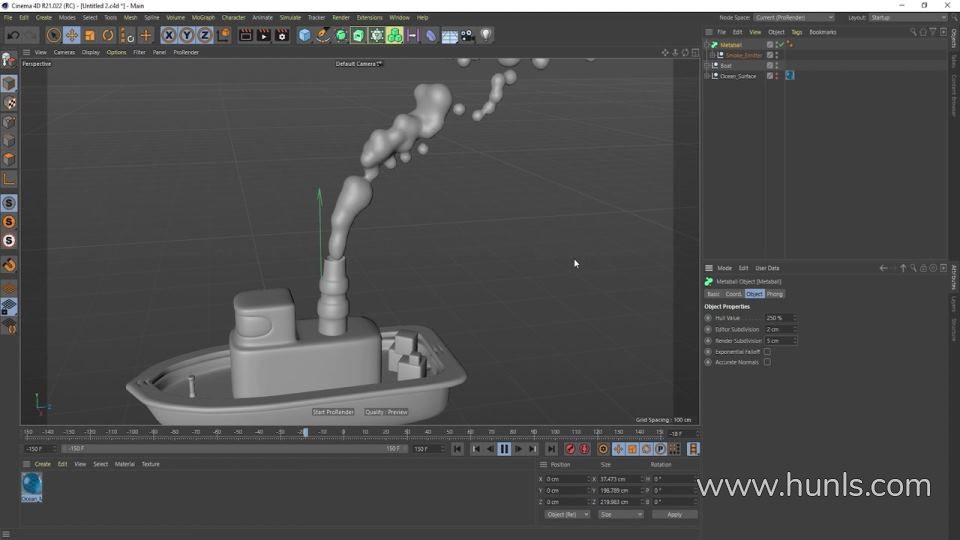
Task: Expand the Layout Startup dropdown
Action: tap(907, 17)
